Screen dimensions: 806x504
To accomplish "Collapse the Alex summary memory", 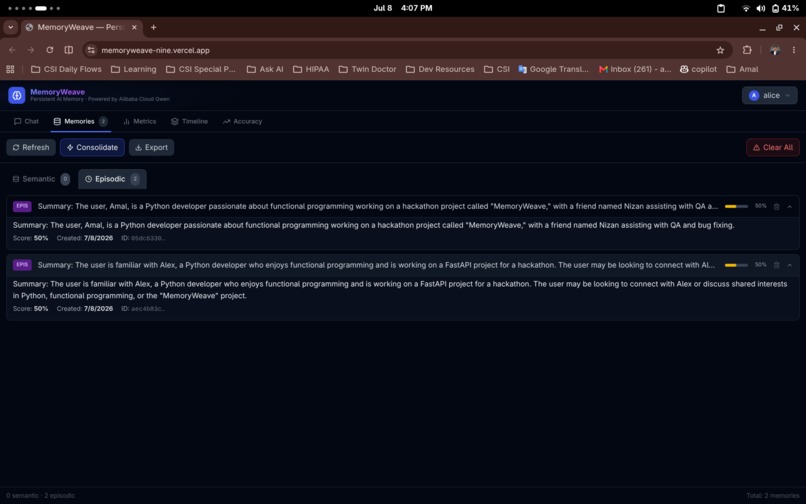I will pos(790,265).
